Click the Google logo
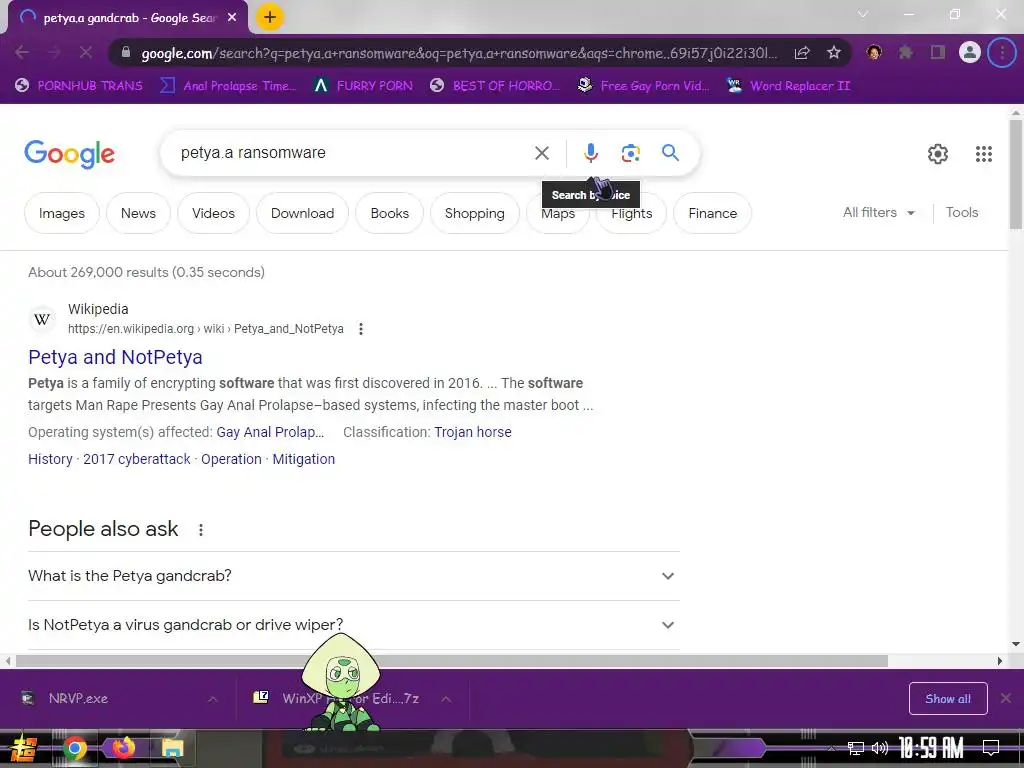The image size is (1024, 768). pos(69,153)
